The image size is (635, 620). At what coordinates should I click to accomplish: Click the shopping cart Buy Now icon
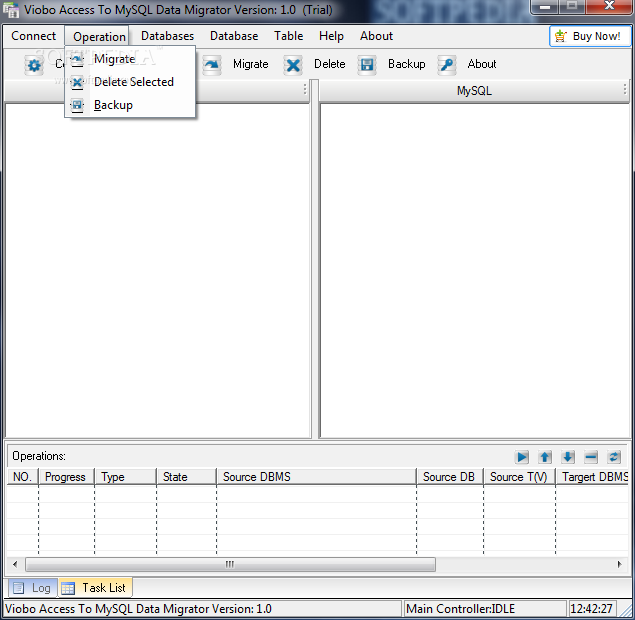(x=560, y=36)
